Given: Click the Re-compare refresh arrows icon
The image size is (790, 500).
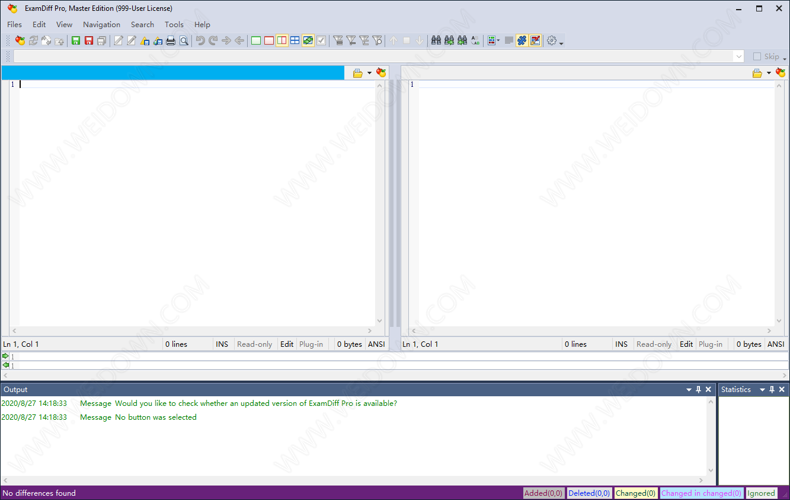Looking at the screenshot, I should pyautogui.click(x=33, y=41).
